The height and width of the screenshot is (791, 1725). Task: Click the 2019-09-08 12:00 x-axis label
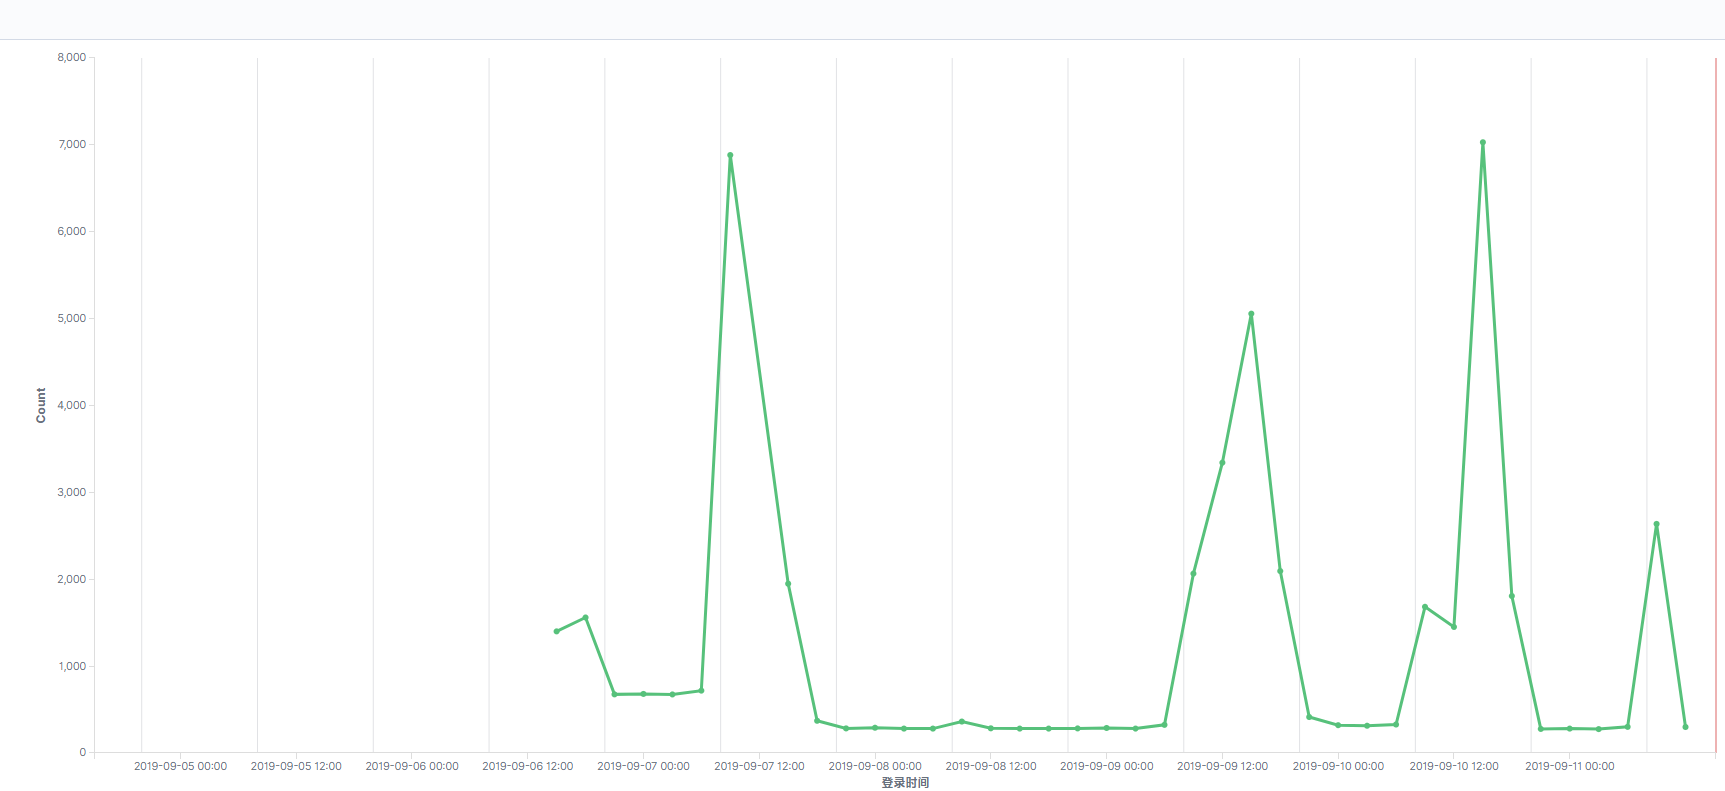coord(991,766)
